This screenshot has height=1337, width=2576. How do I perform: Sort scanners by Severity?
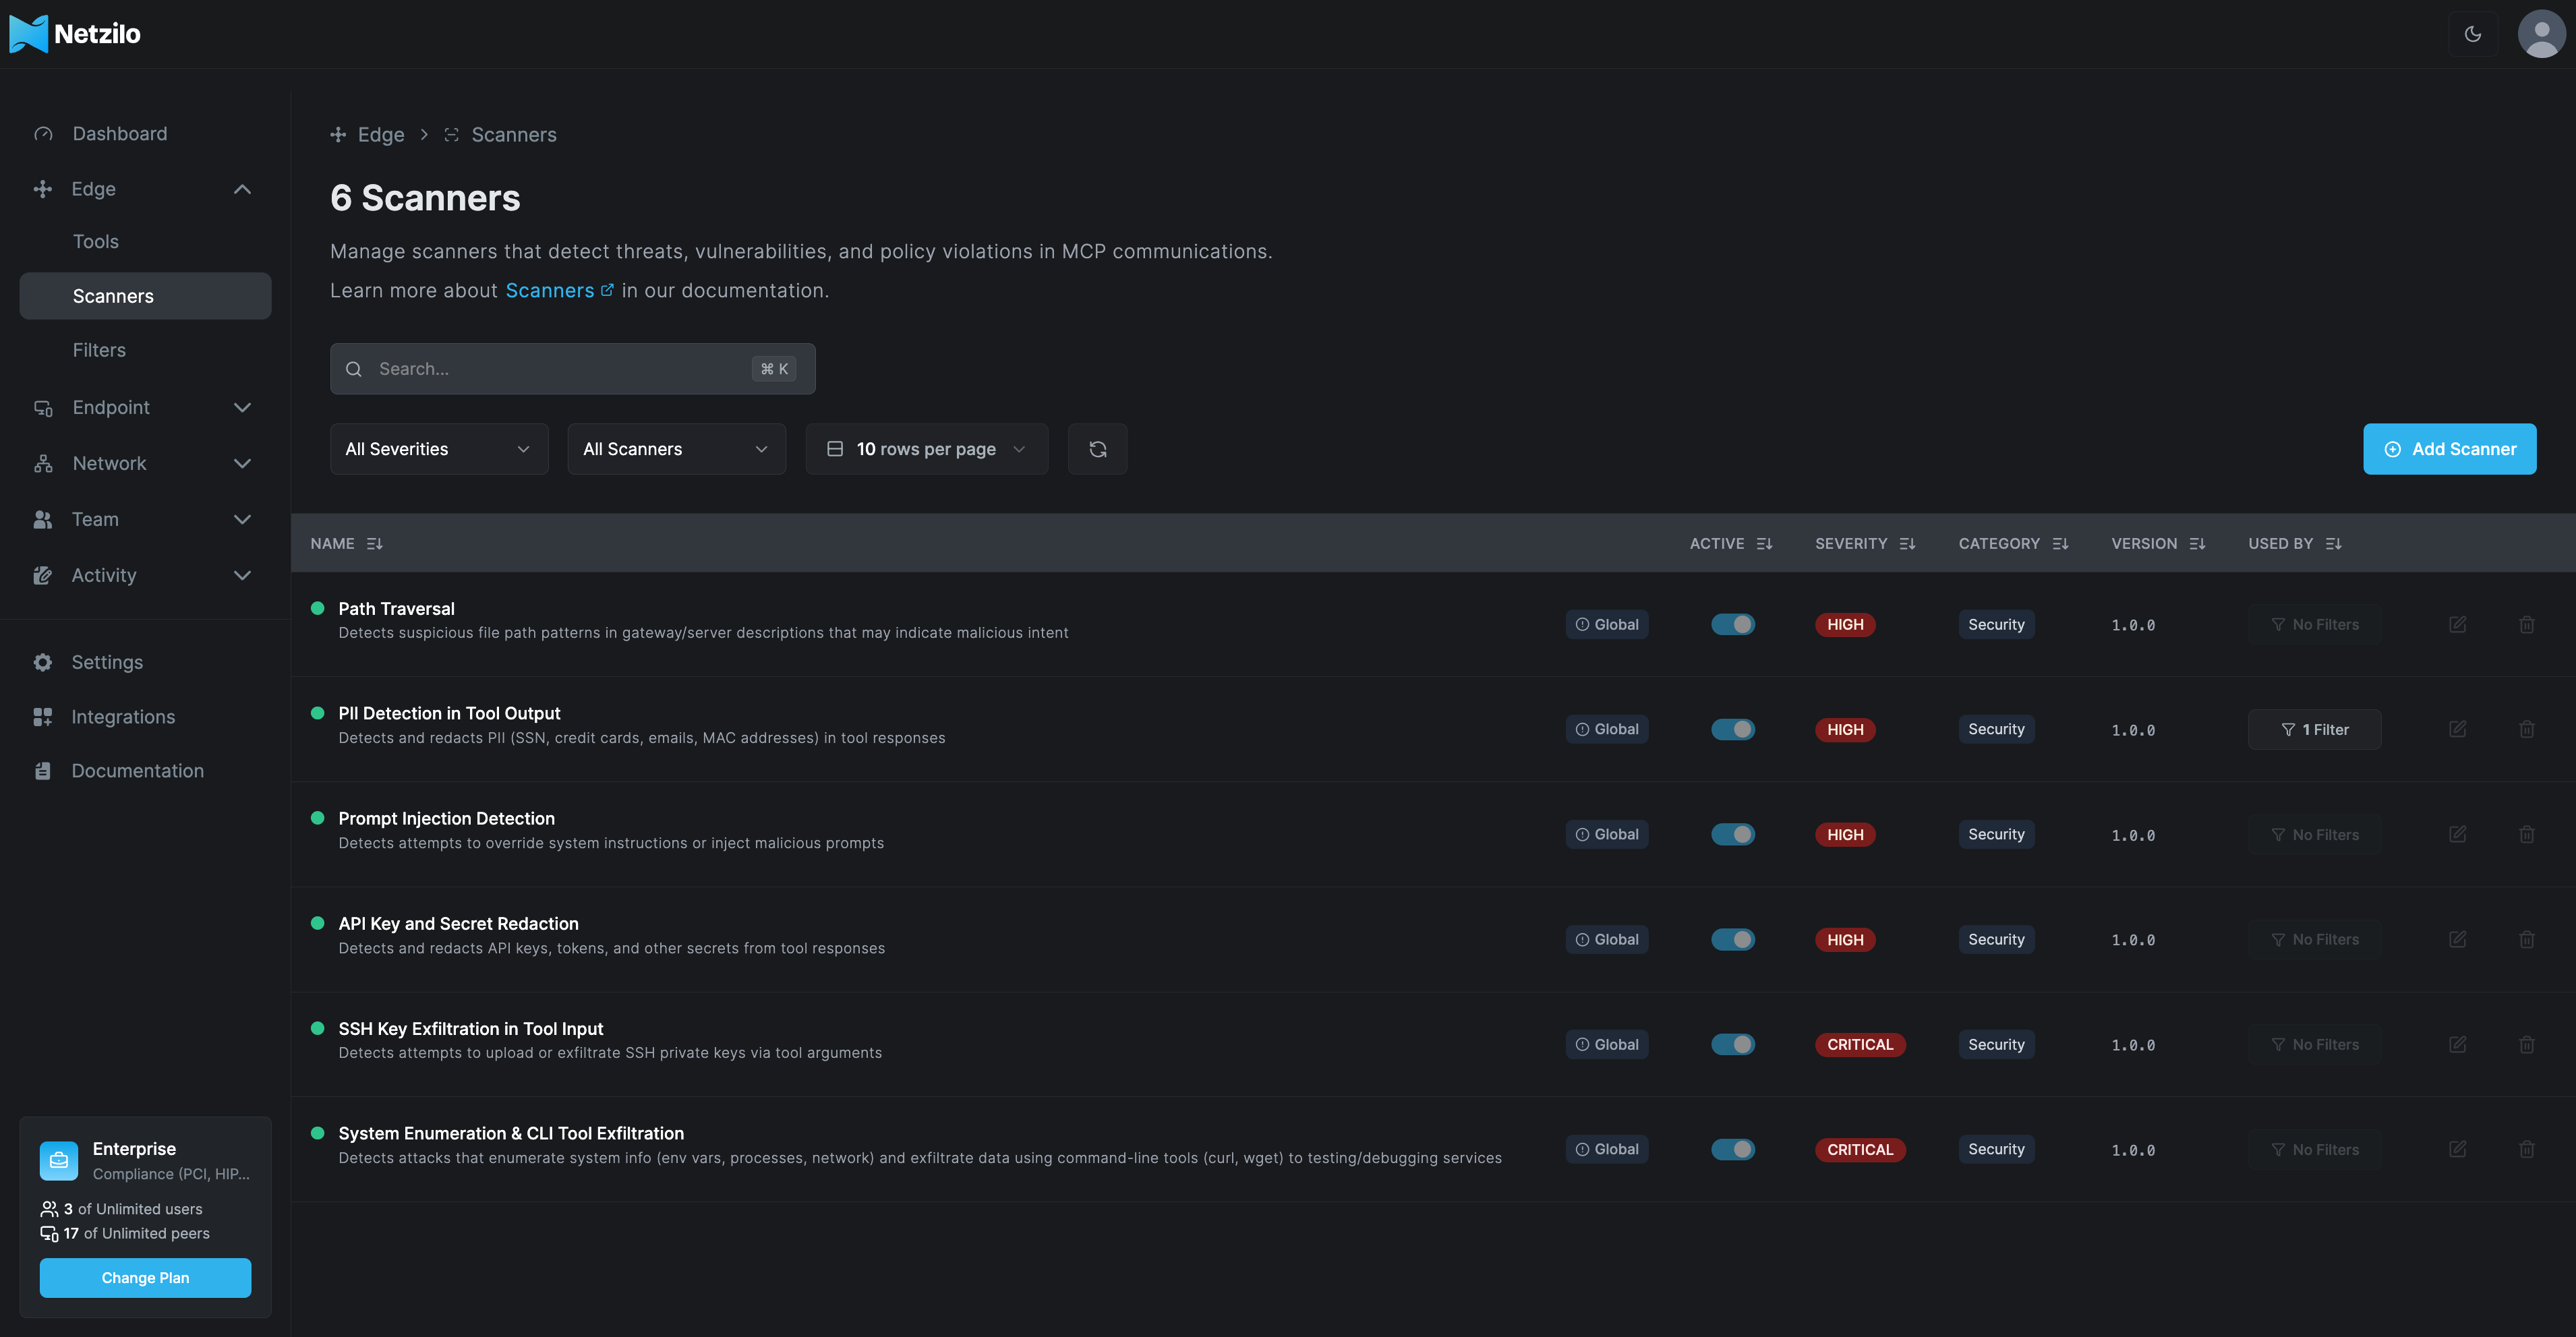1908,543
